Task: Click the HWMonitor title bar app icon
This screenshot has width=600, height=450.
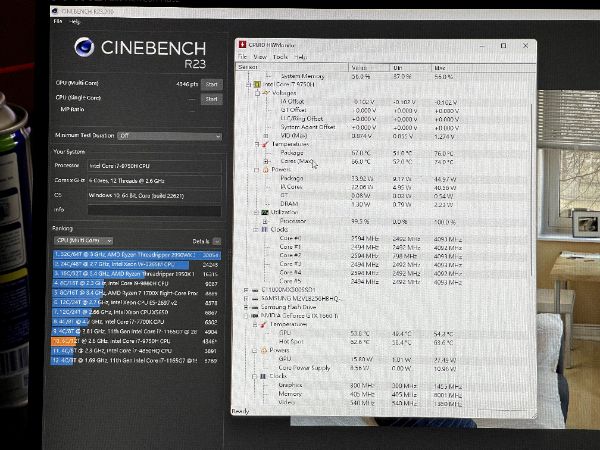Action: pos(242,44)
